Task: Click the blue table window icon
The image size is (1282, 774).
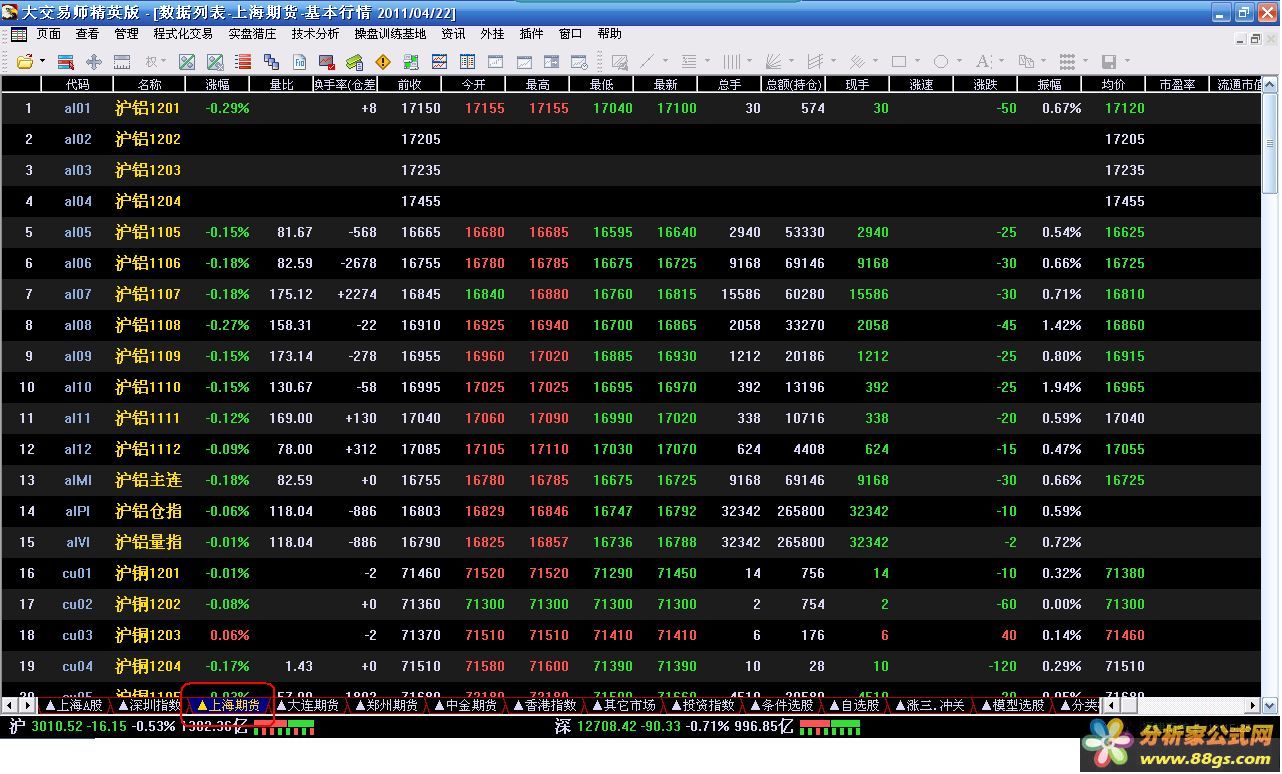Action: point(467,62)
